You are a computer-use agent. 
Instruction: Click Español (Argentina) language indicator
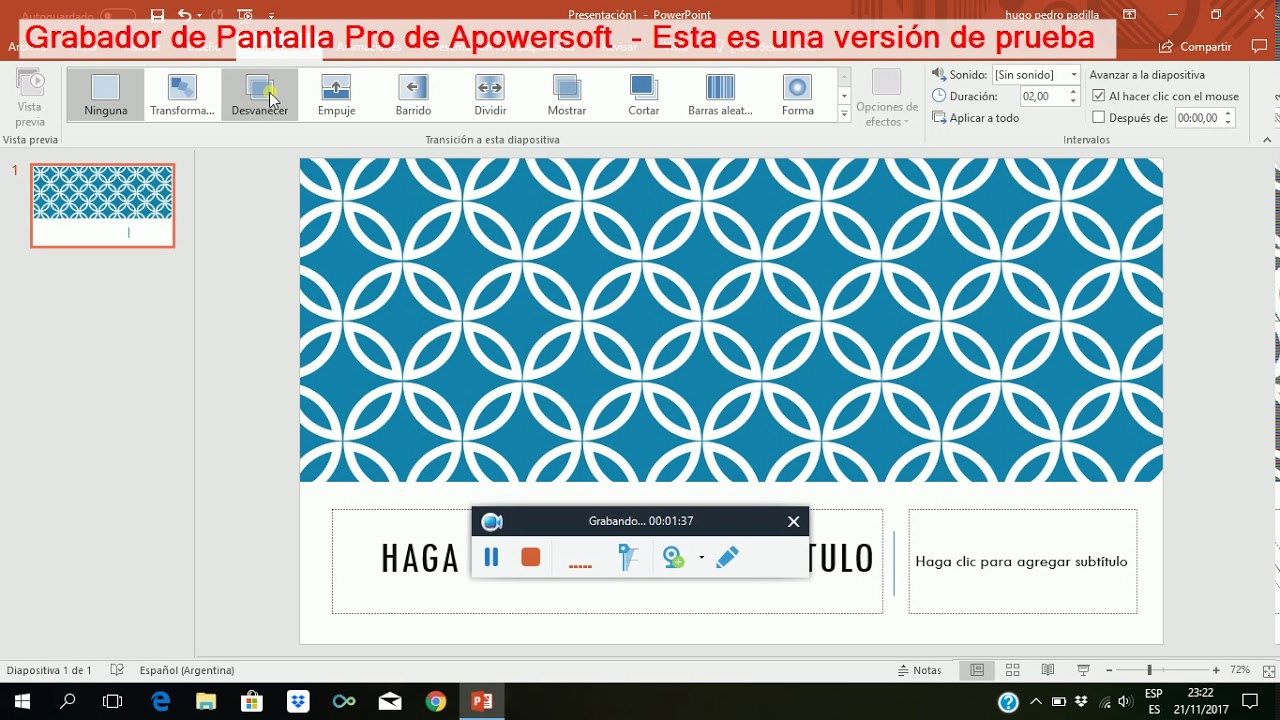(x=187, y=670)
